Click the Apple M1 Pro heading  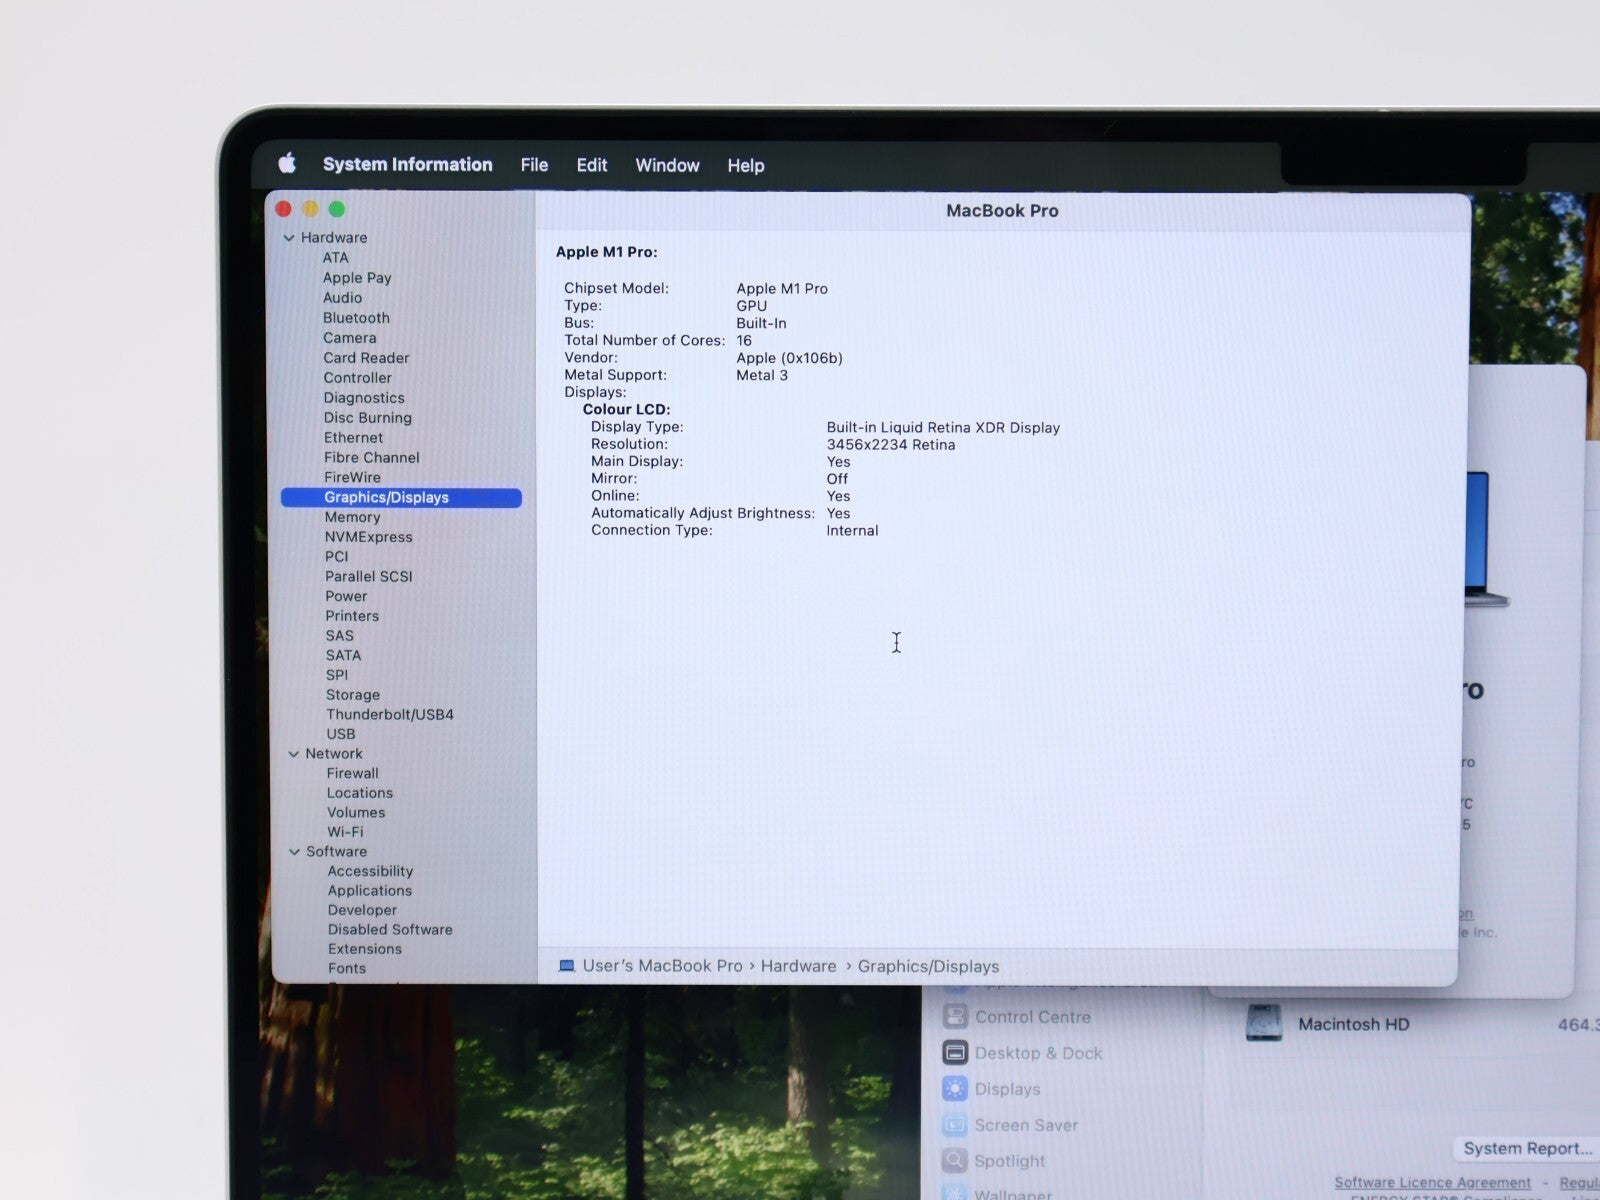pyautogui.click(x=606, y=252)
